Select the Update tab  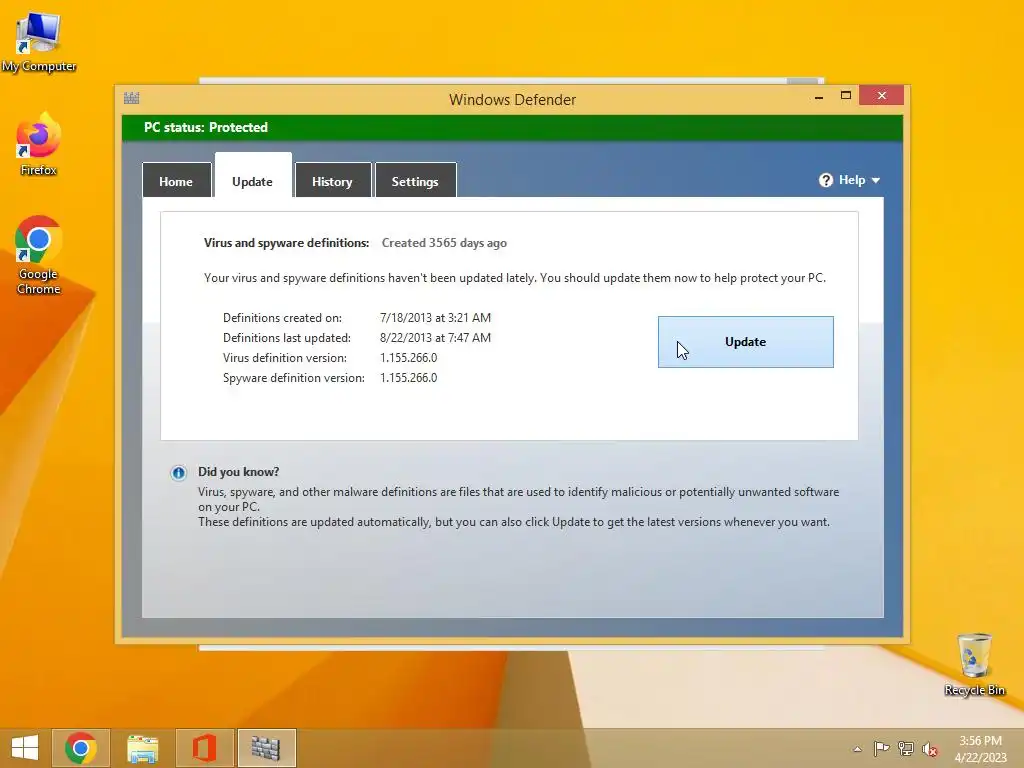click(253, 176)
